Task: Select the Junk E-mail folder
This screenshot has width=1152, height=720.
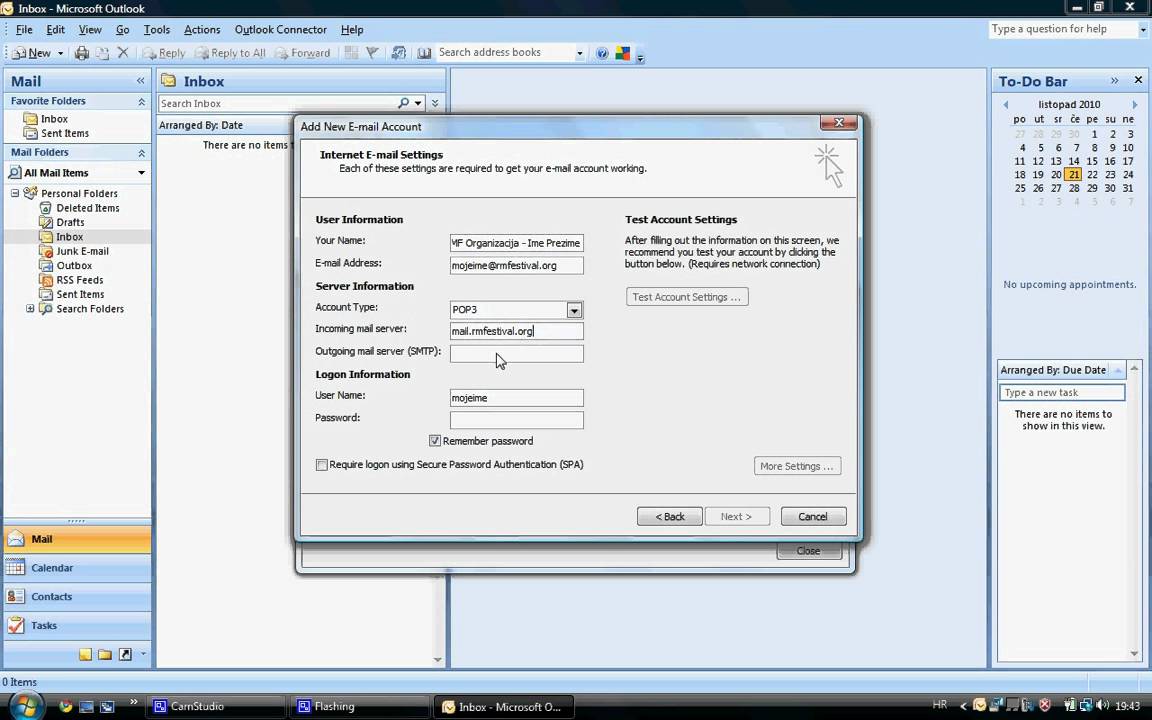Action: (x=82, y=251)
